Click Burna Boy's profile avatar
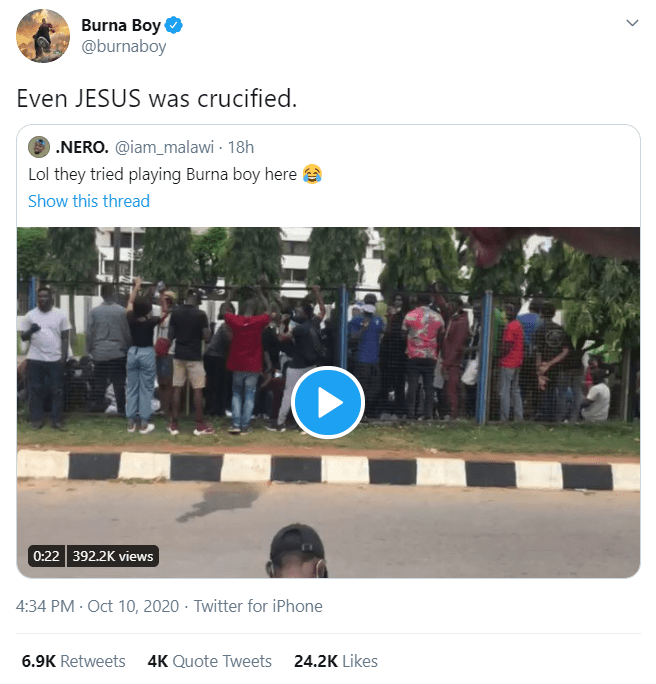 click(x=43, y=36)
